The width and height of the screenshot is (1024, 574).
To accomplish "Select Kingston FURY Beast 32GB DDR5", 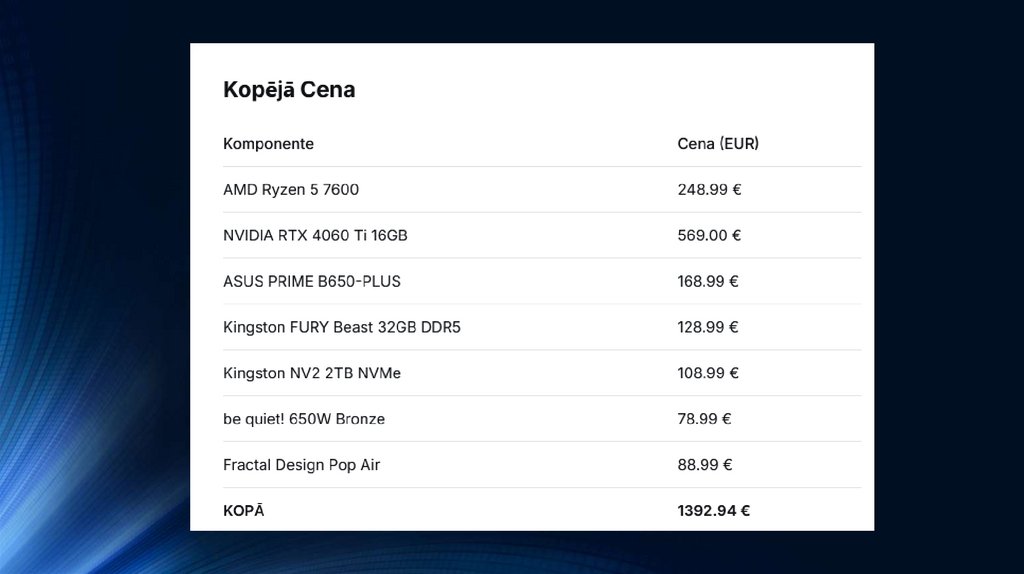I will tap(342, 327).
